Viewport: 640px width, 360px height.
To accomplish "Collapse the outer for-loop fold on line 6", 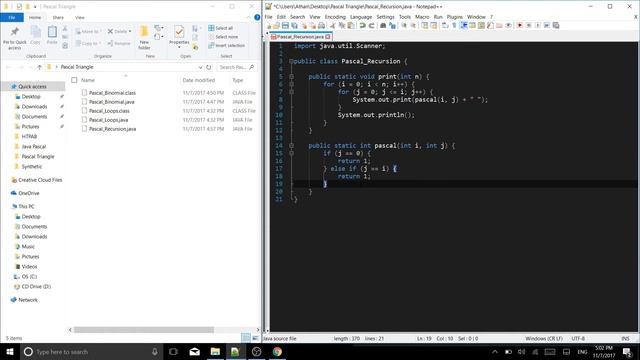I will 291,84.
